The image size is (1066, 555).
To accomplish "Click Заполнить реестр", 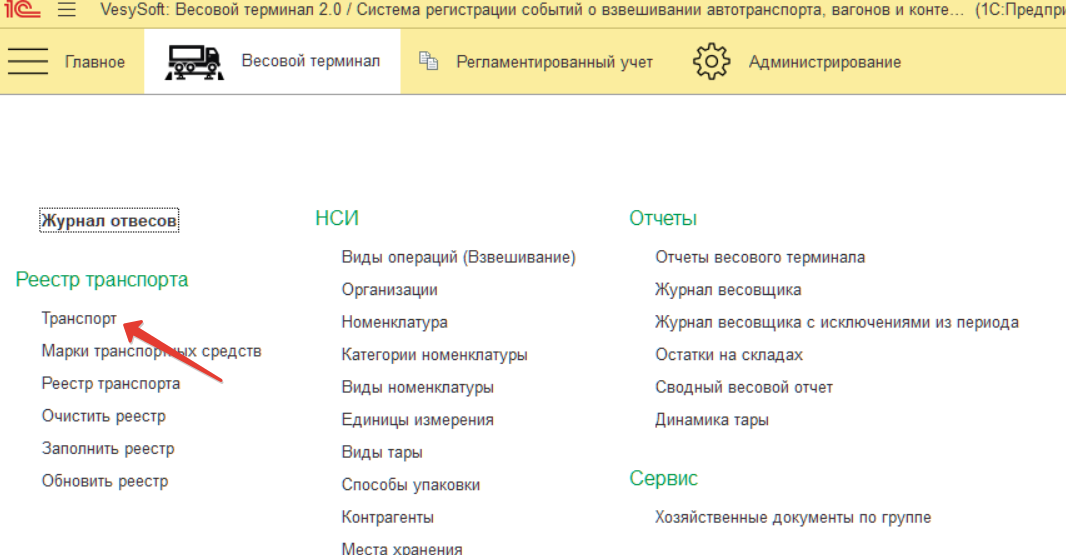I will pos(107,449).
